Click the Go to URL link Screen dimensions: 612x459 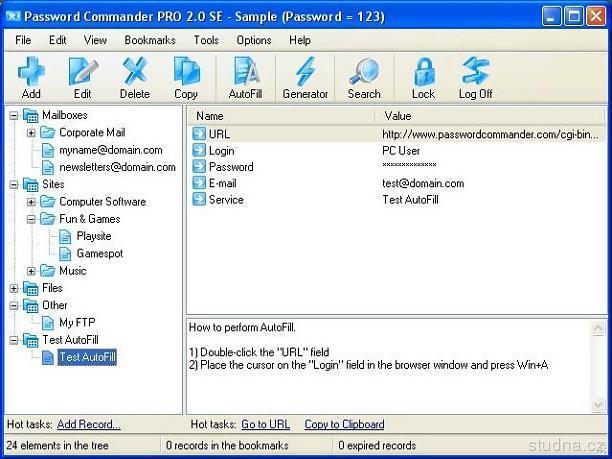265,424
